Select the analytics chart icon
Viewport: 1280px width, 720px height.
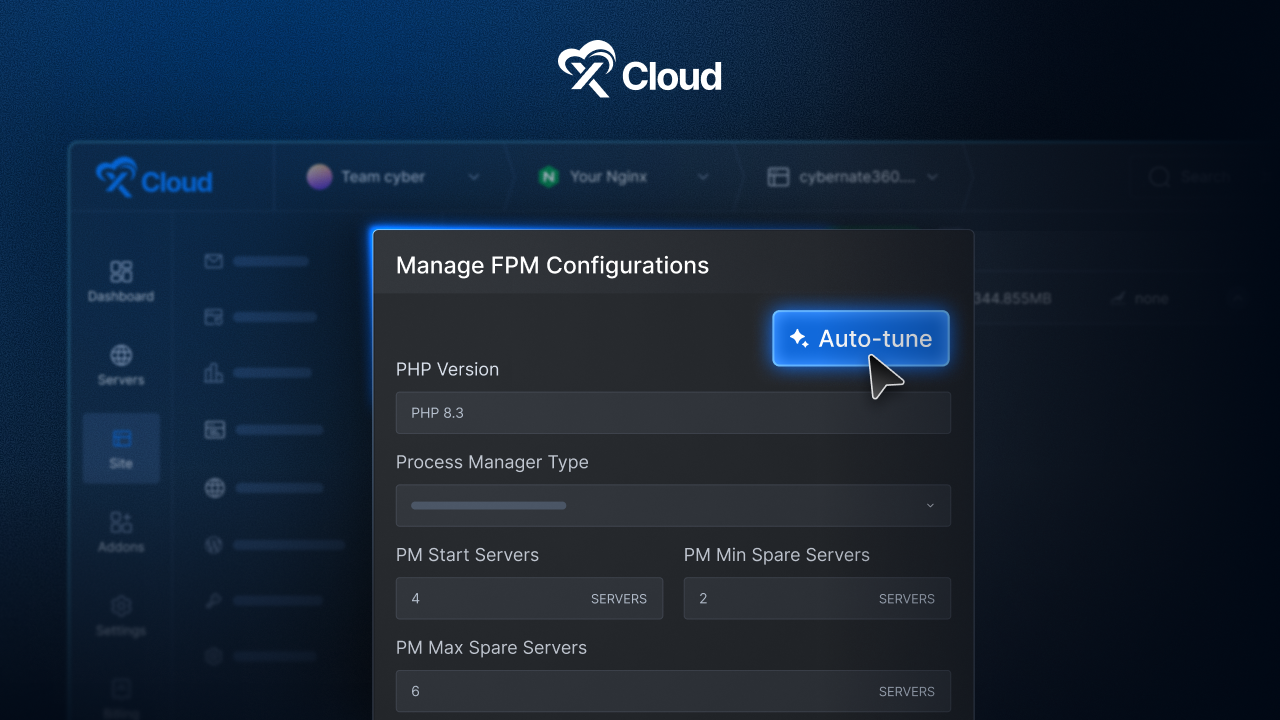click(213, 372)
